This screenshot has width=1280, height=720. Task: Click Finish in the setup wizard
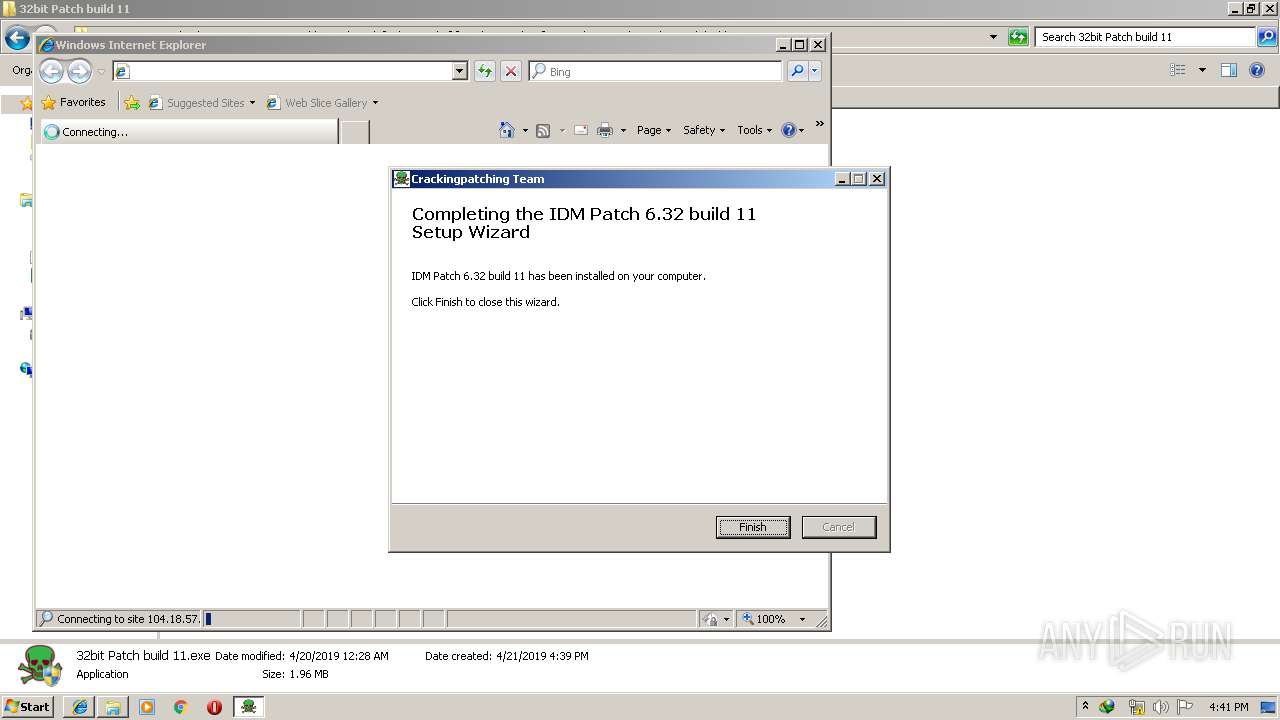pyautogui.click(x=753, y=527)
